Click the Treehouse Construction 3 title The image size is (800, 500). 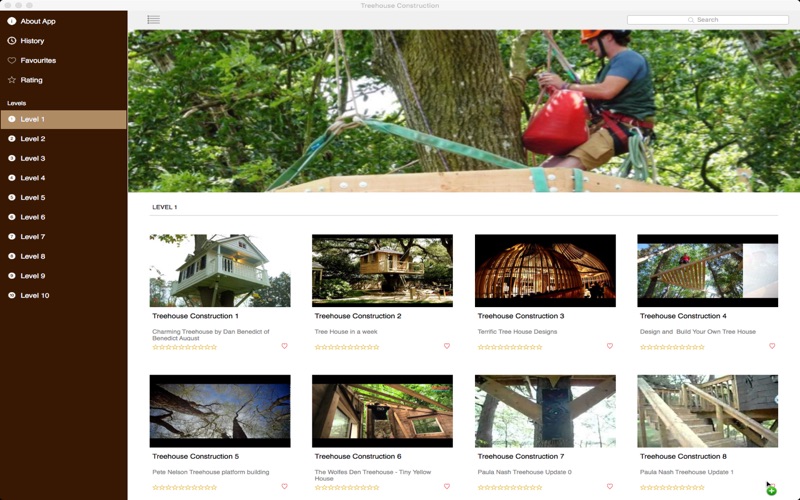coord(521,316)
